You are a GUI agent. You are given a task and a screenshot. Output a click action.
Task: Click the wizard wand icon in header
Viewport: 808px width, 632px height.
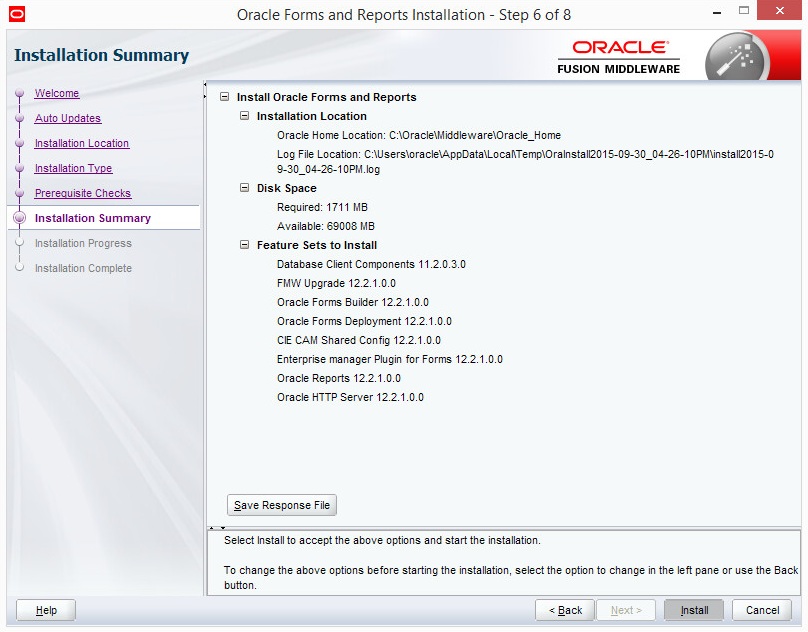(x=736, y=58)
